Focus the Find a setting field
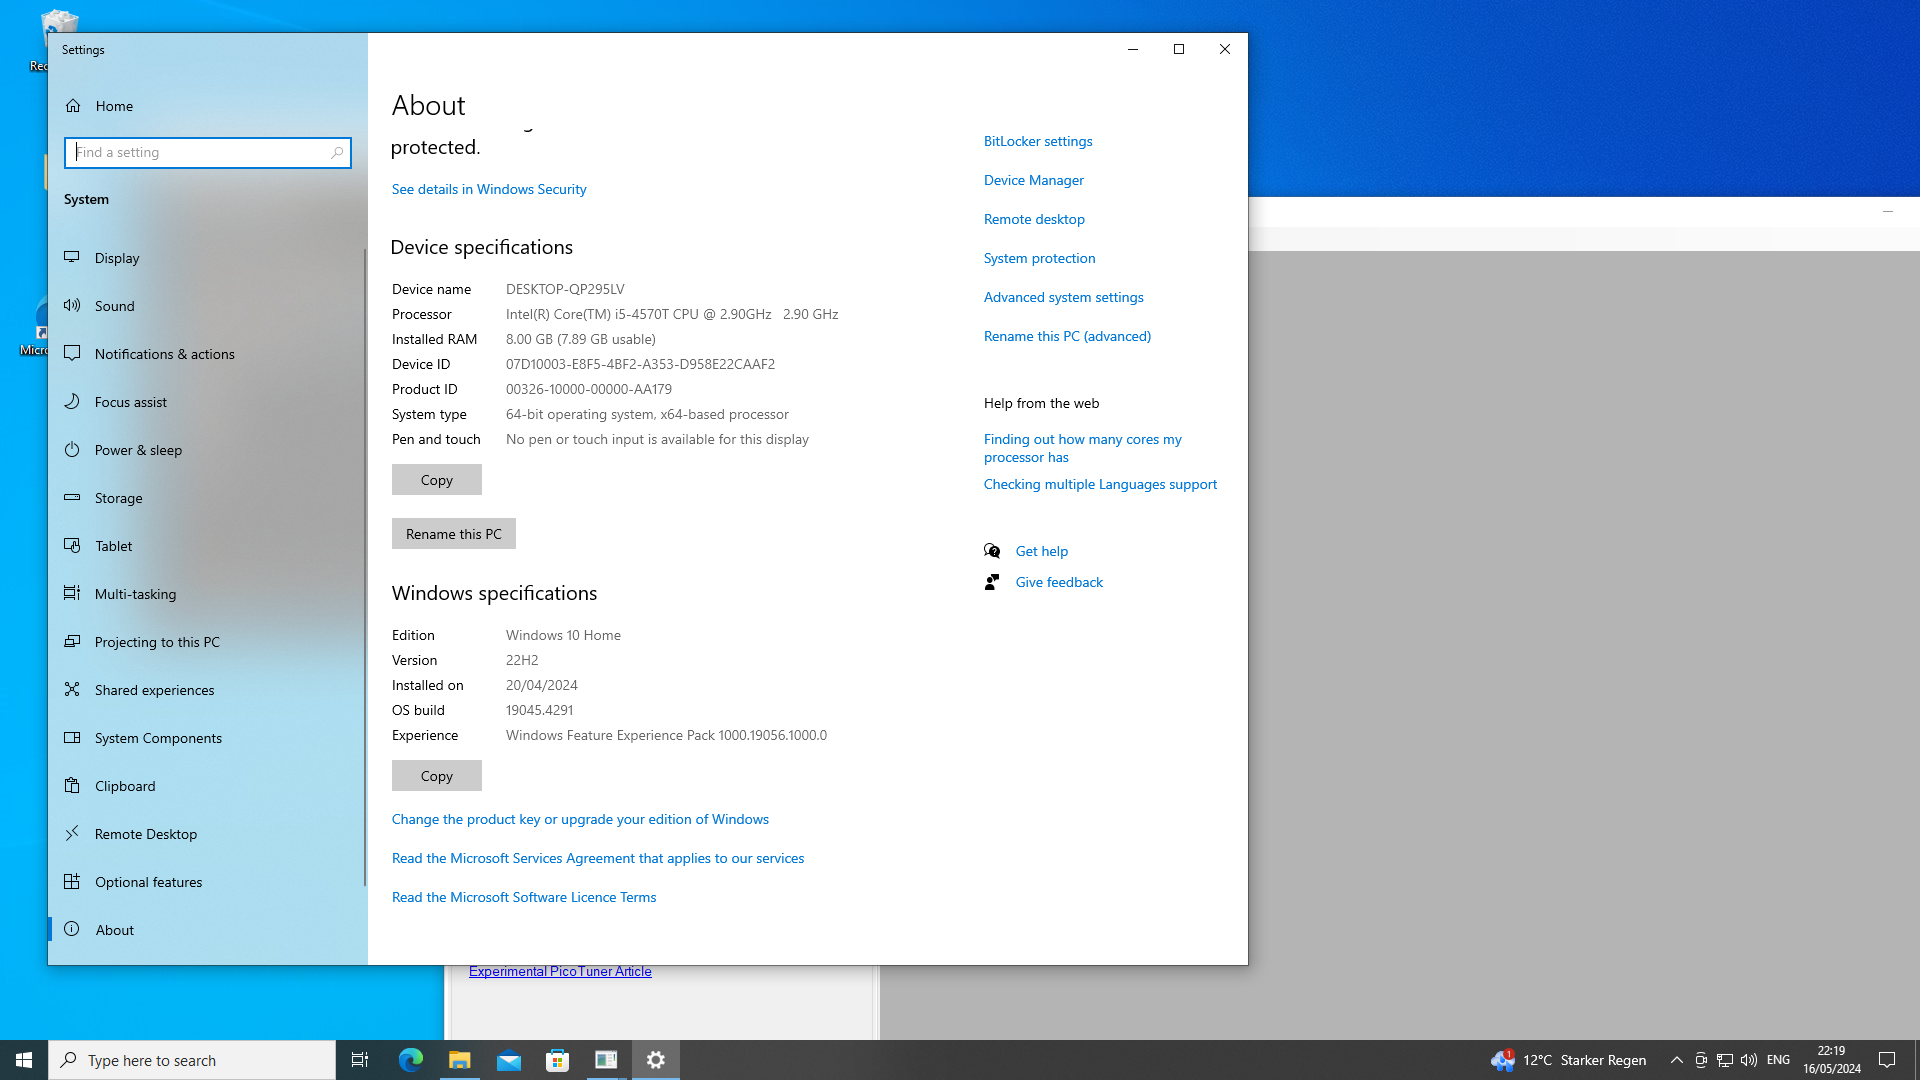 coord(208,152)
